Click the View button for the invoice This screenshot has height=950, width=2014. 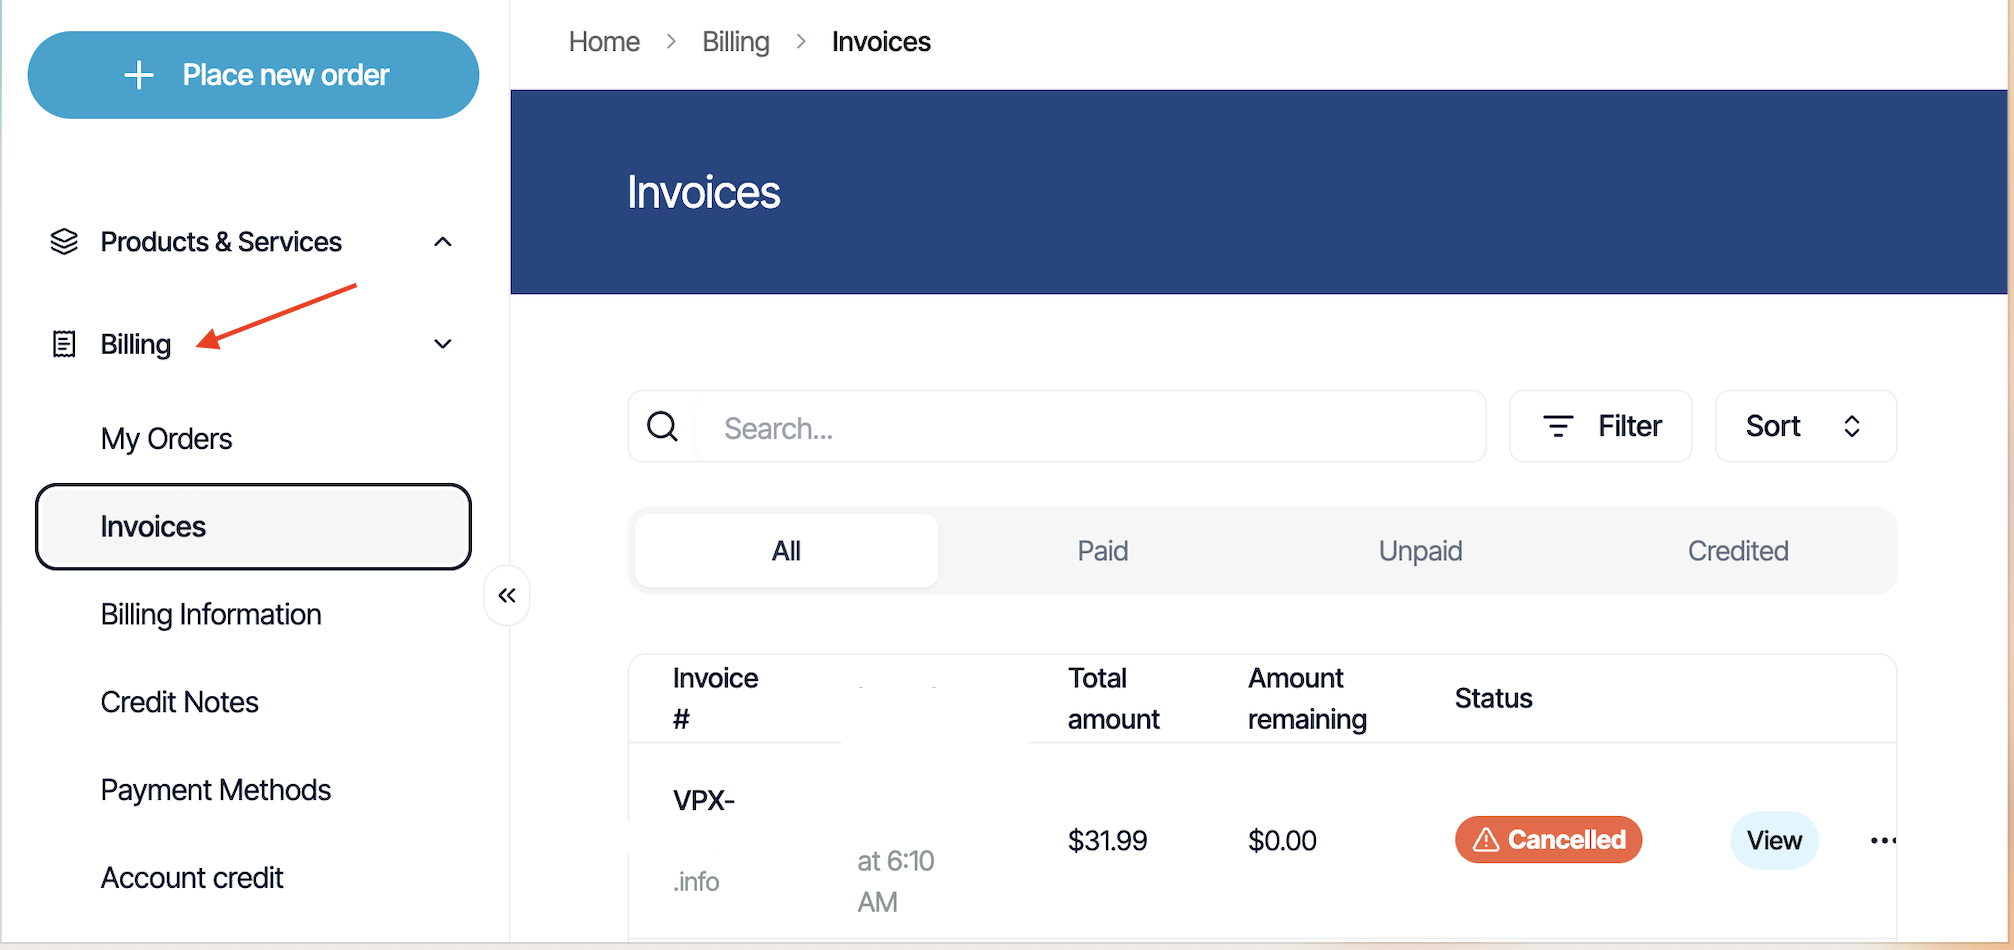1774,840
